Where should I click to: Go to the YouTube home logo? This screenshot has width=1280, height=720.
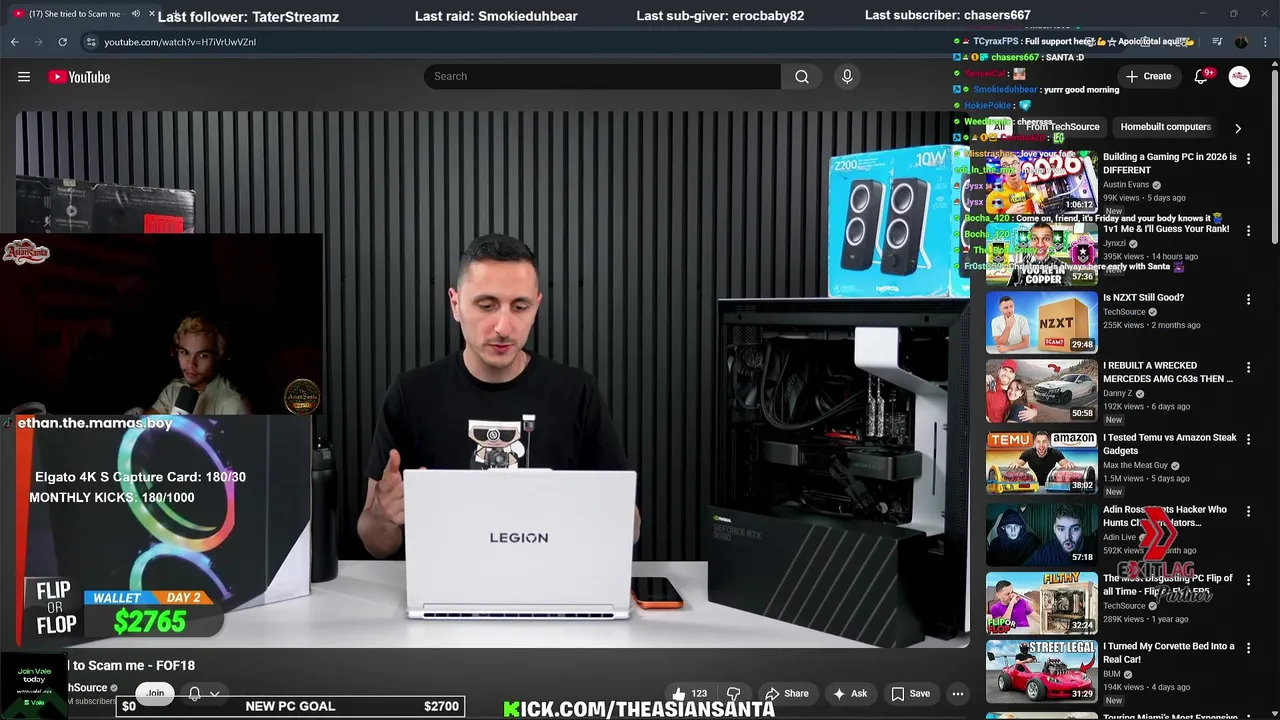click(x=79, y=77)
